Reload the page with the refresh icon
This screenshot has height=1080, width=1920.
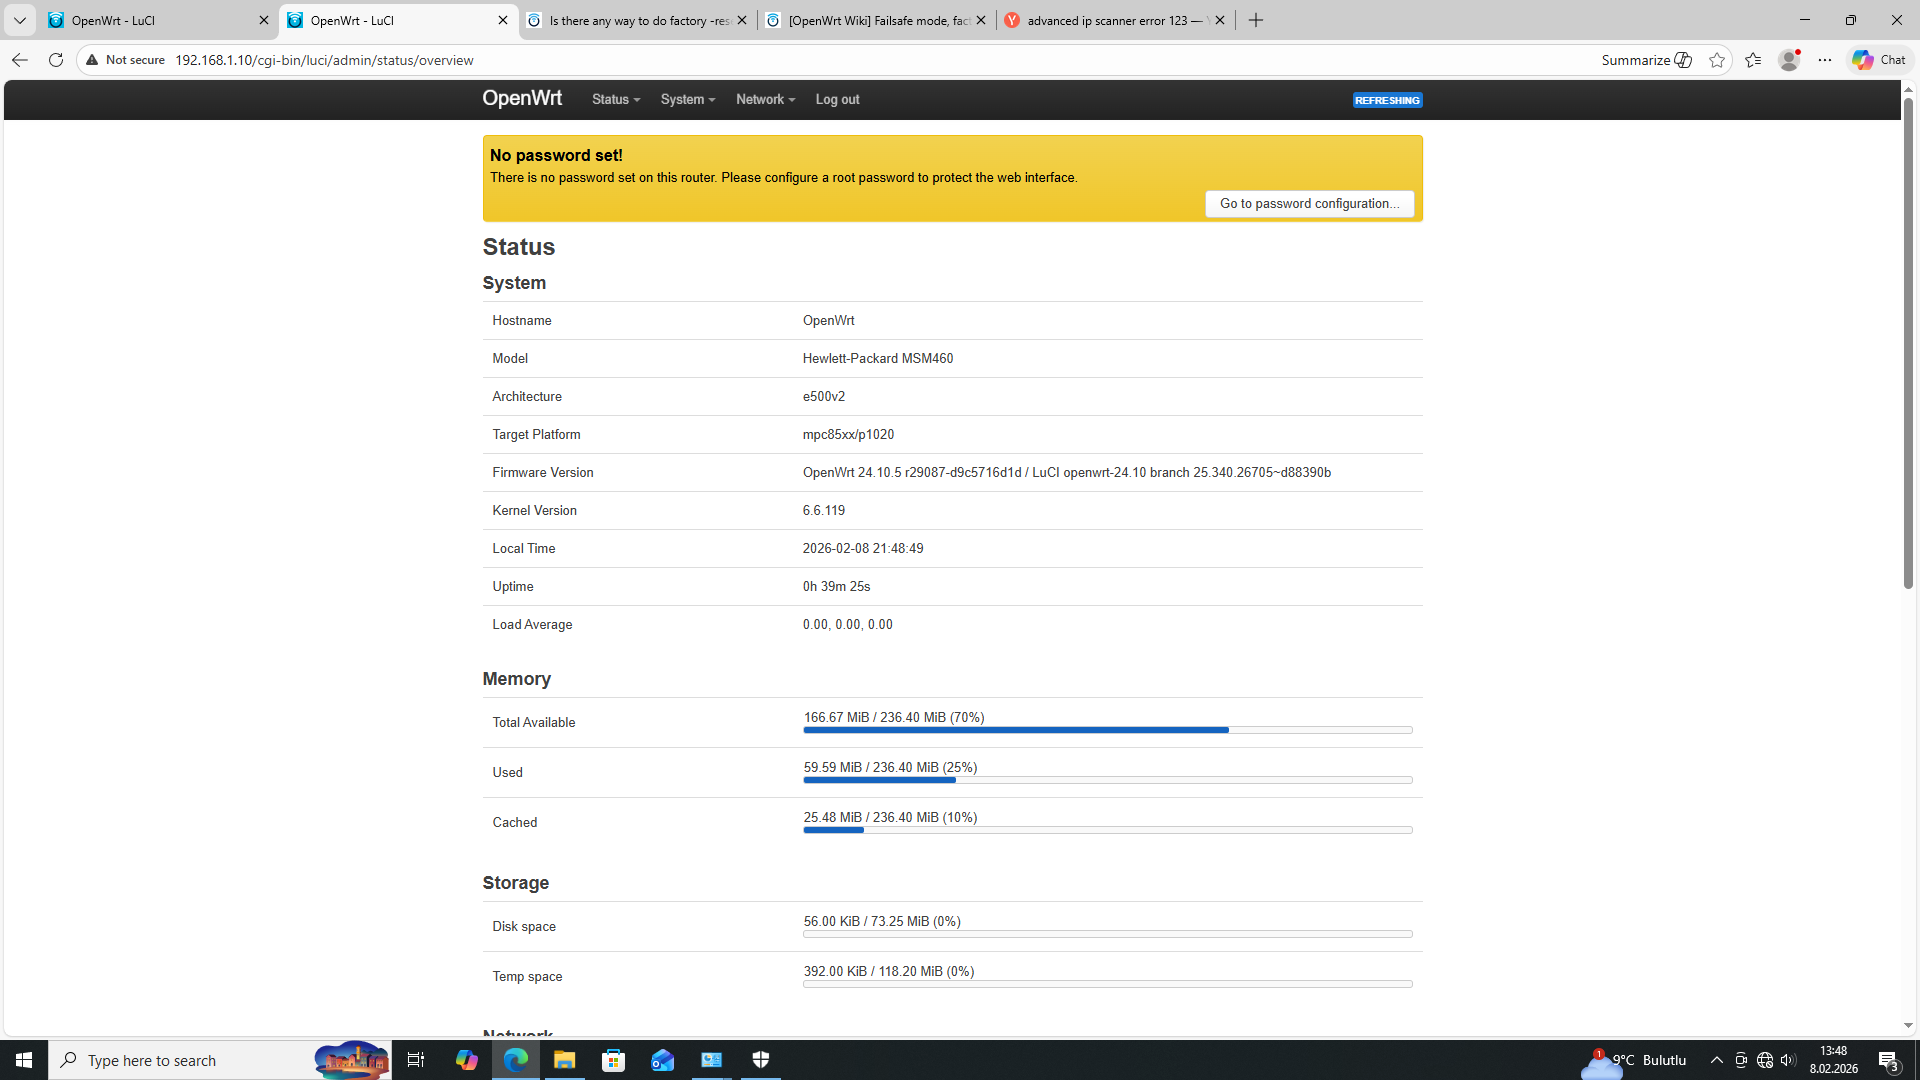[x=56, y=60]
